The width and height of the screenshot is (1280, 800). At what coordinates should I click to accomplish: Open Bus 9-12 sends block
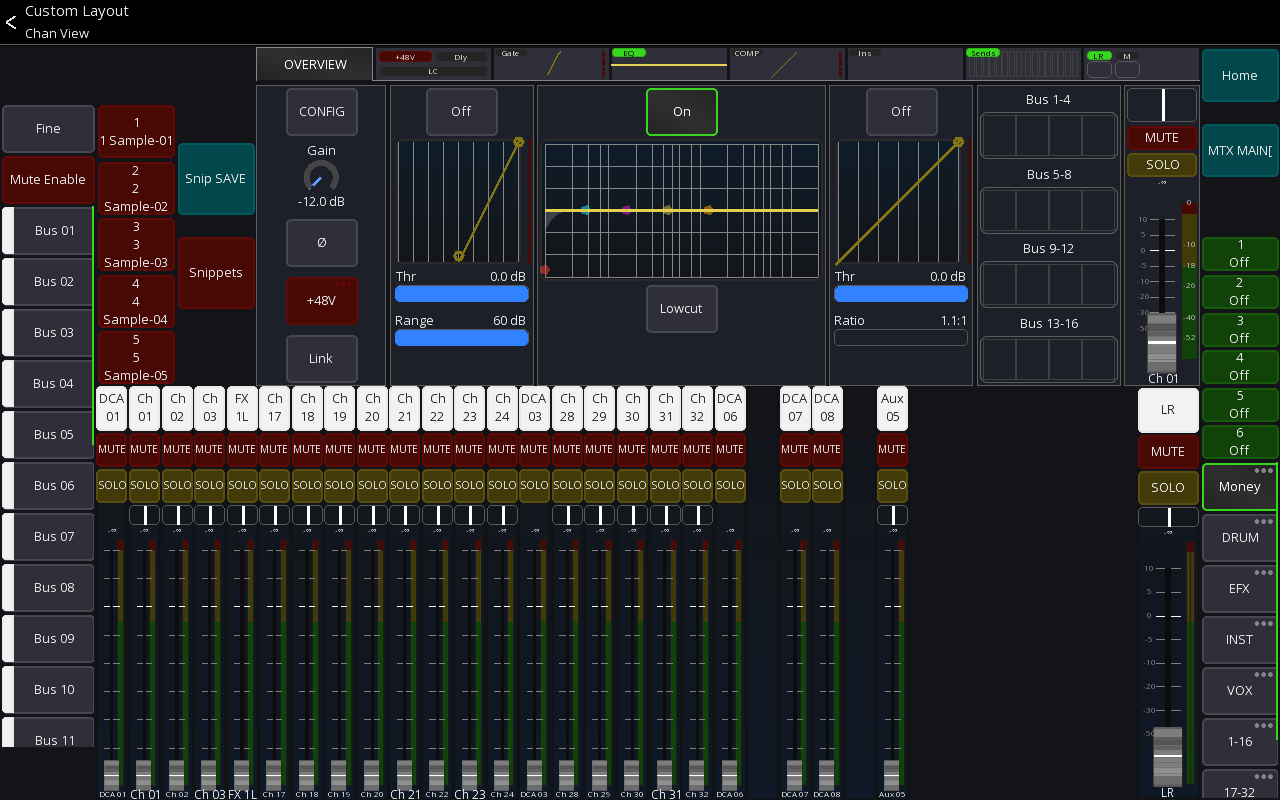1048,284
